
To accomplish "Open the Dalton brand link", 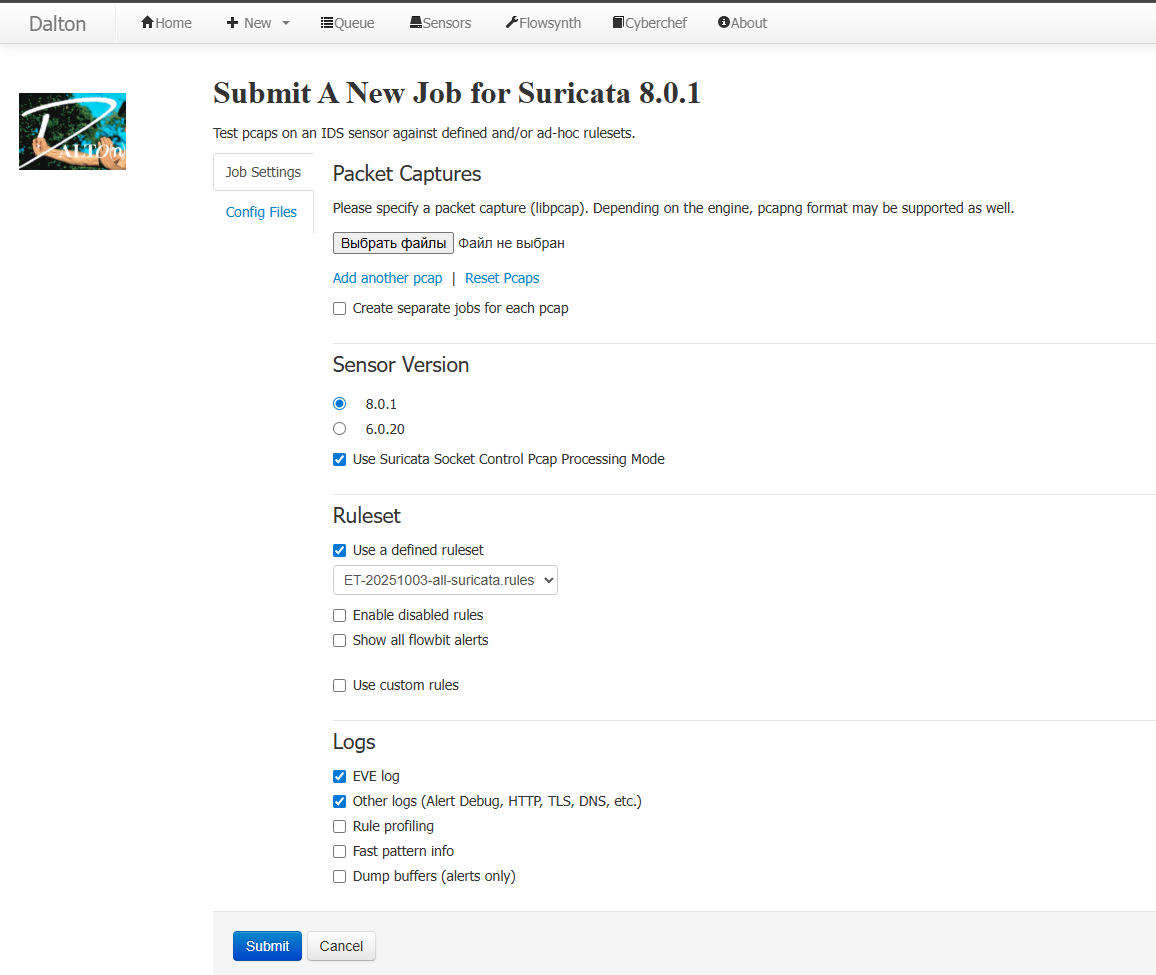I will [x=58, y=24].
